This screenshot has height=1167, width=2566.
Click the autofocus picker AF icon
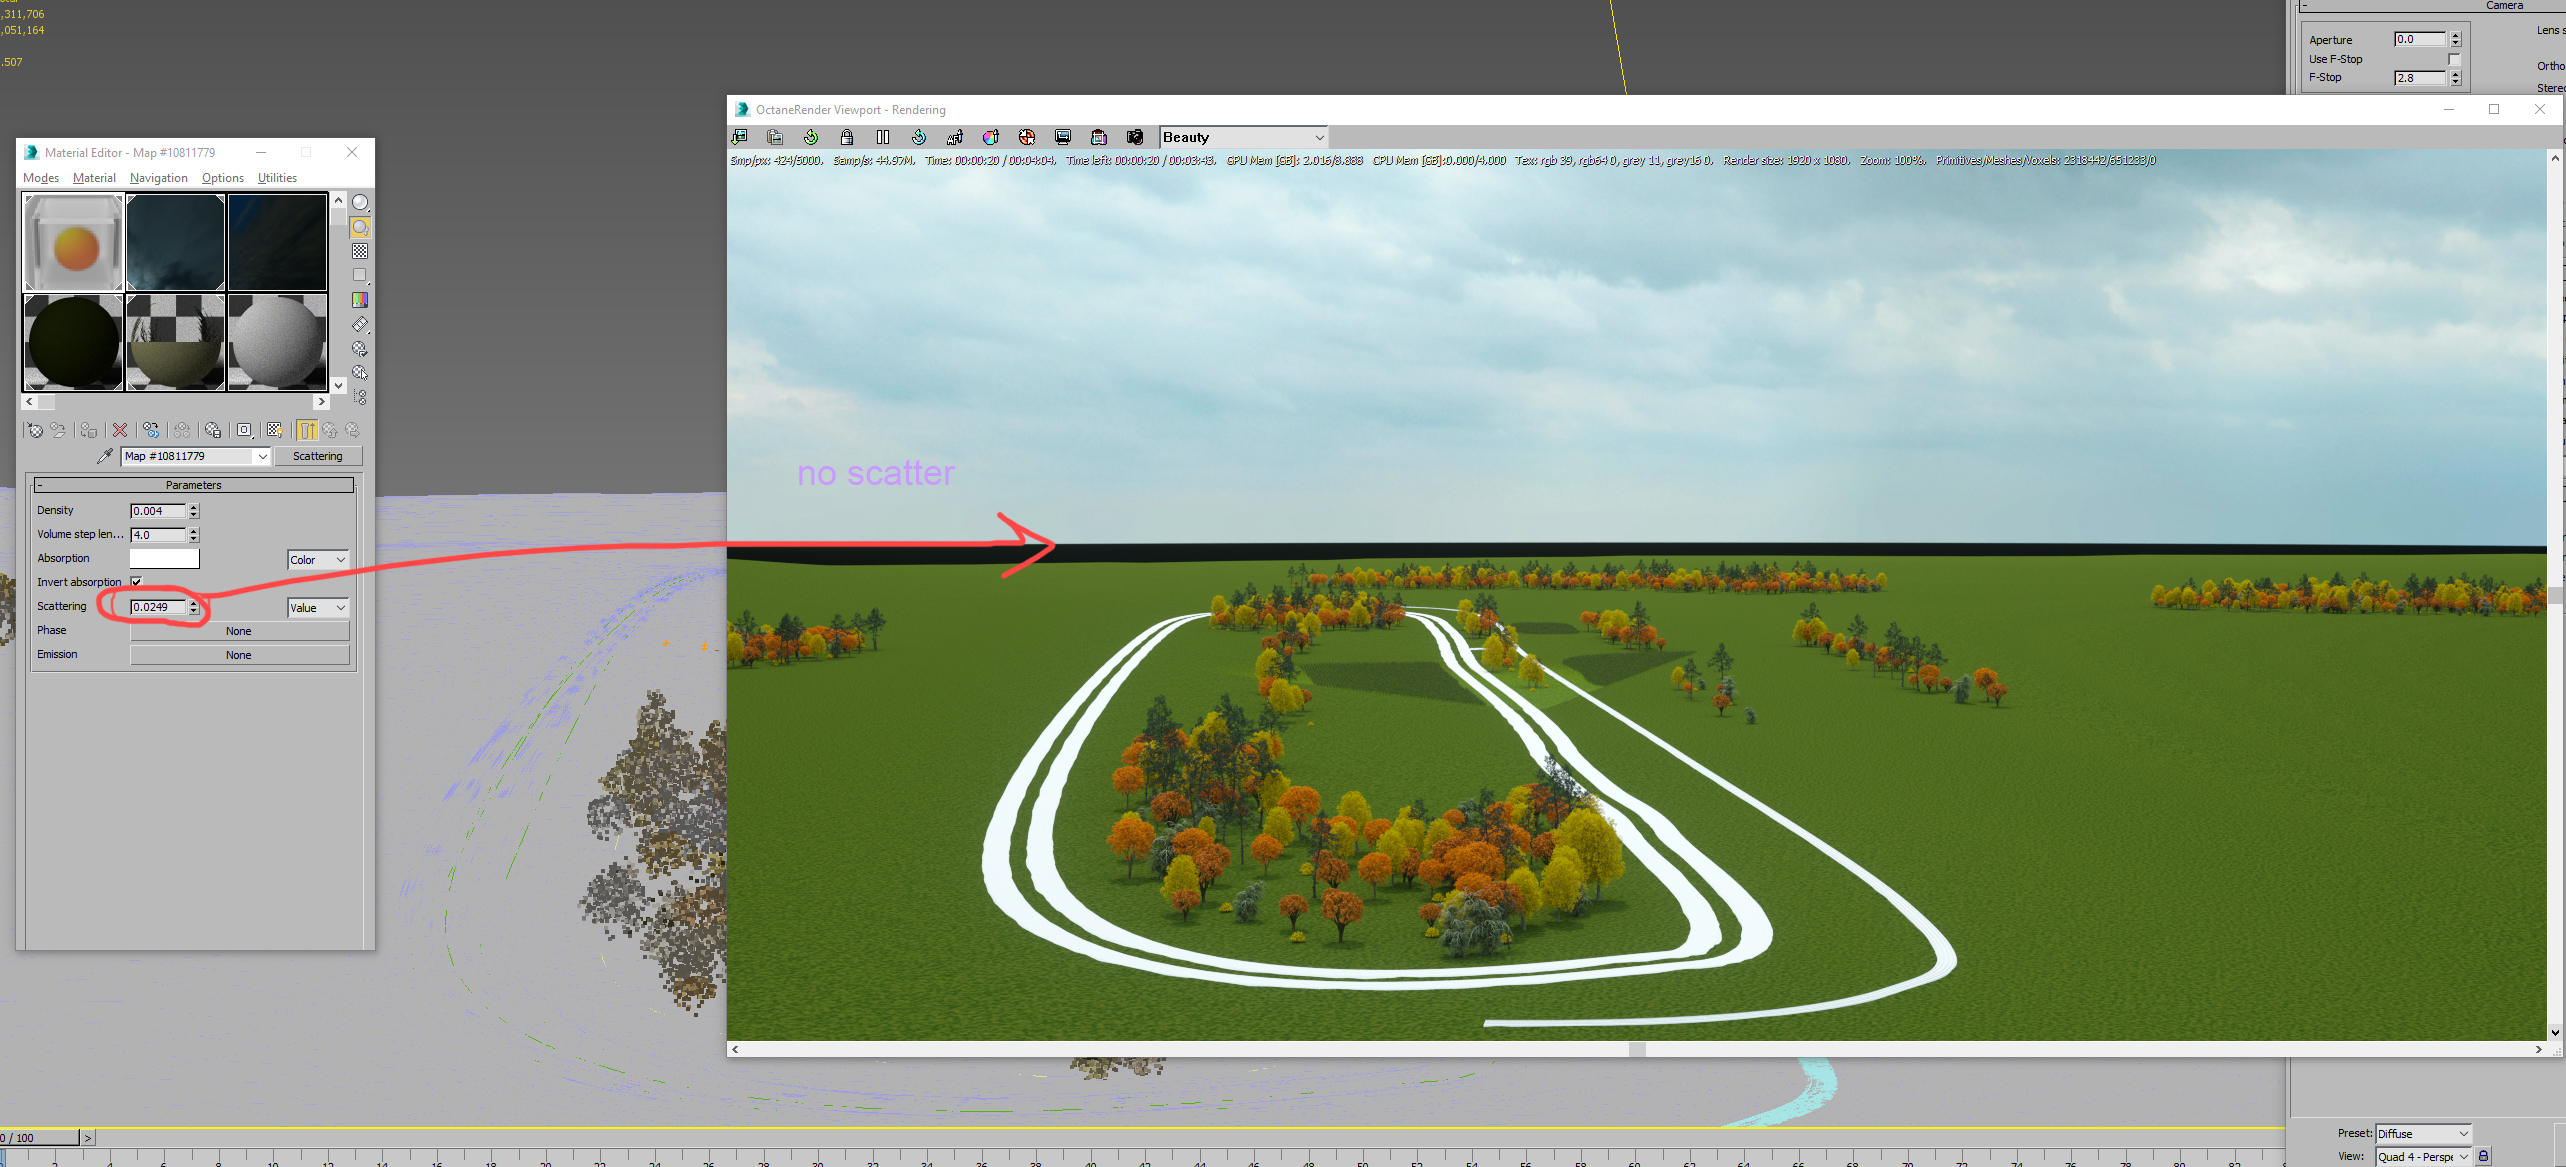pyautogui.click(x=955, y=137)
